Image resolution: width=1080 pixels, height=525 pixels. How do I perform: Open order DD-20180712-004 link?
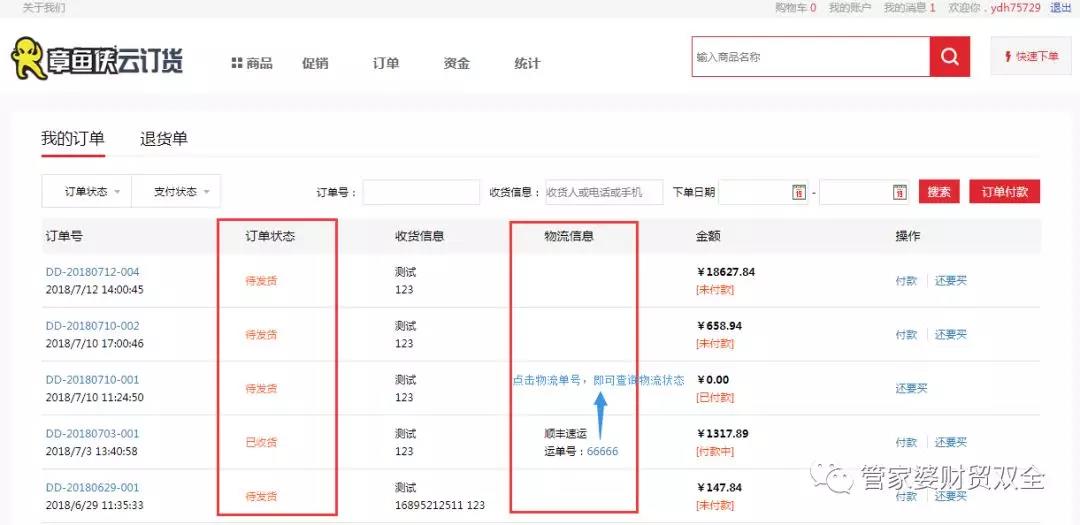pyautogui.click(x=92, y=272)
